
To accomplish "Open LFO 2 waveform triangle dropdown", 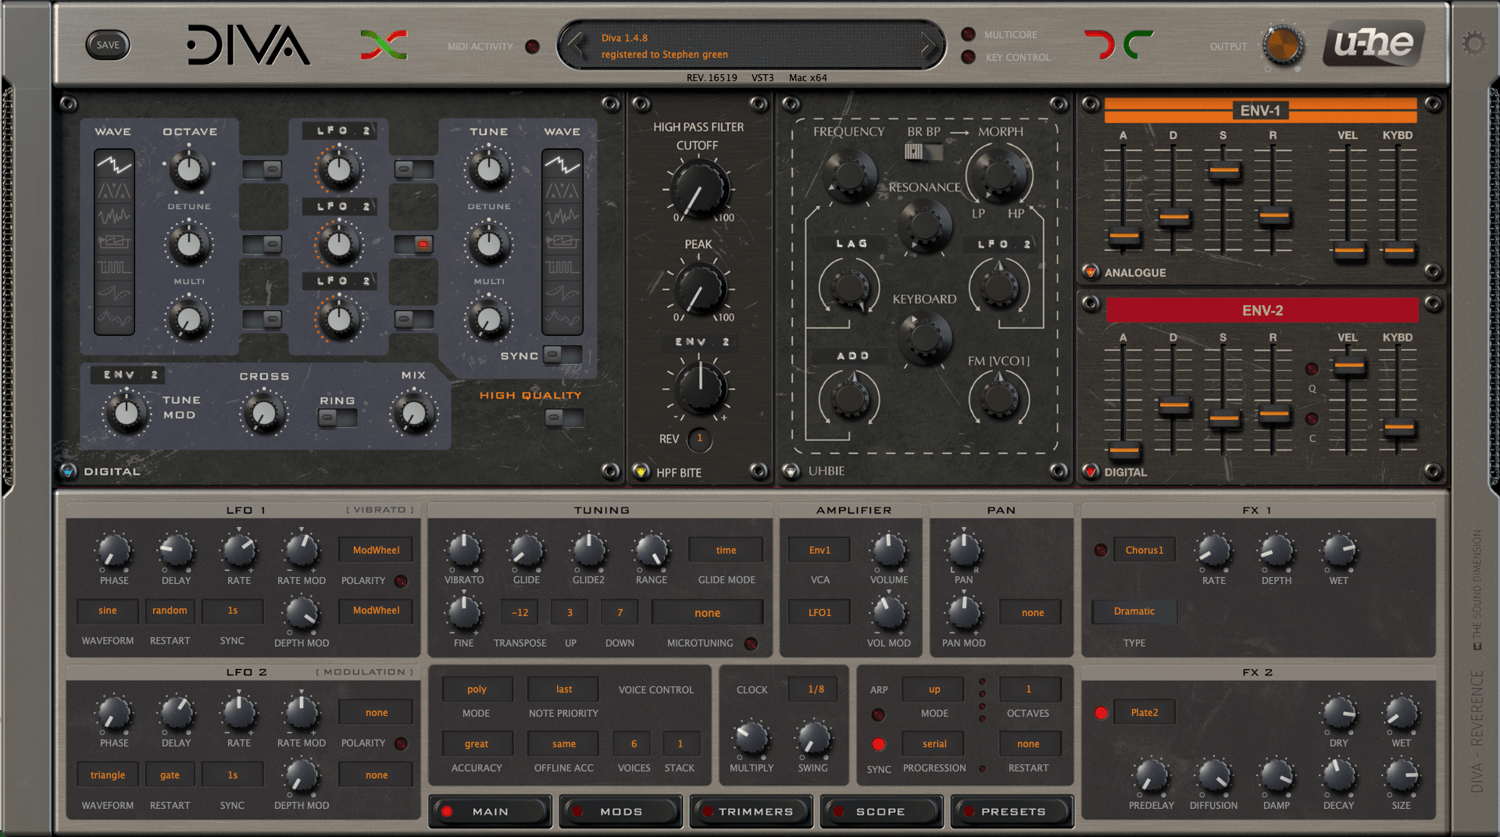I will tap(108, 775).
